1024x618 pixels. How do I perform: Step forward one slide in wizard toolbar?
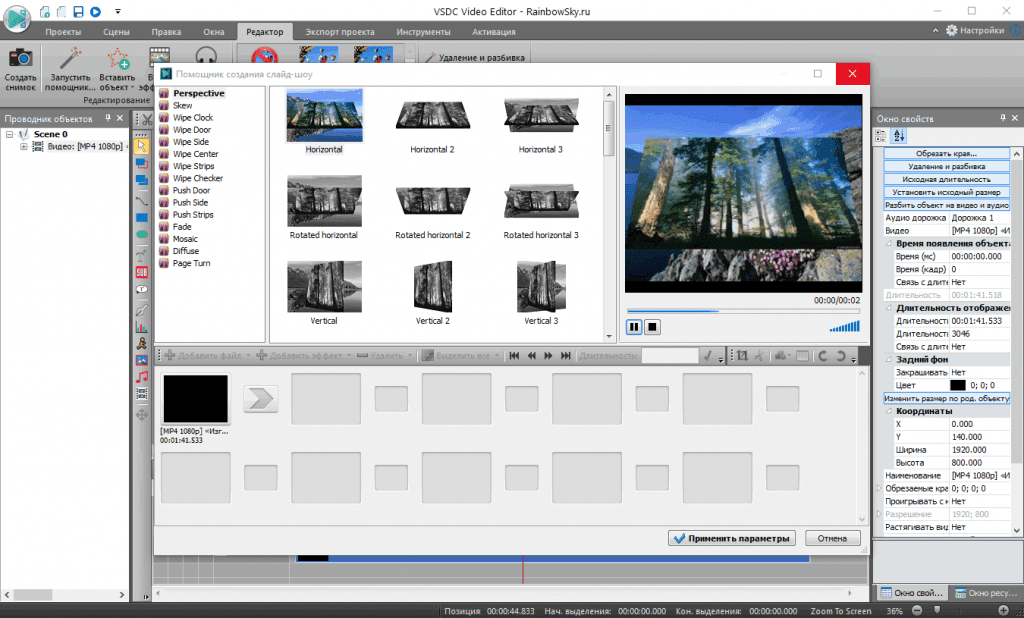click(x=548, y=355)
